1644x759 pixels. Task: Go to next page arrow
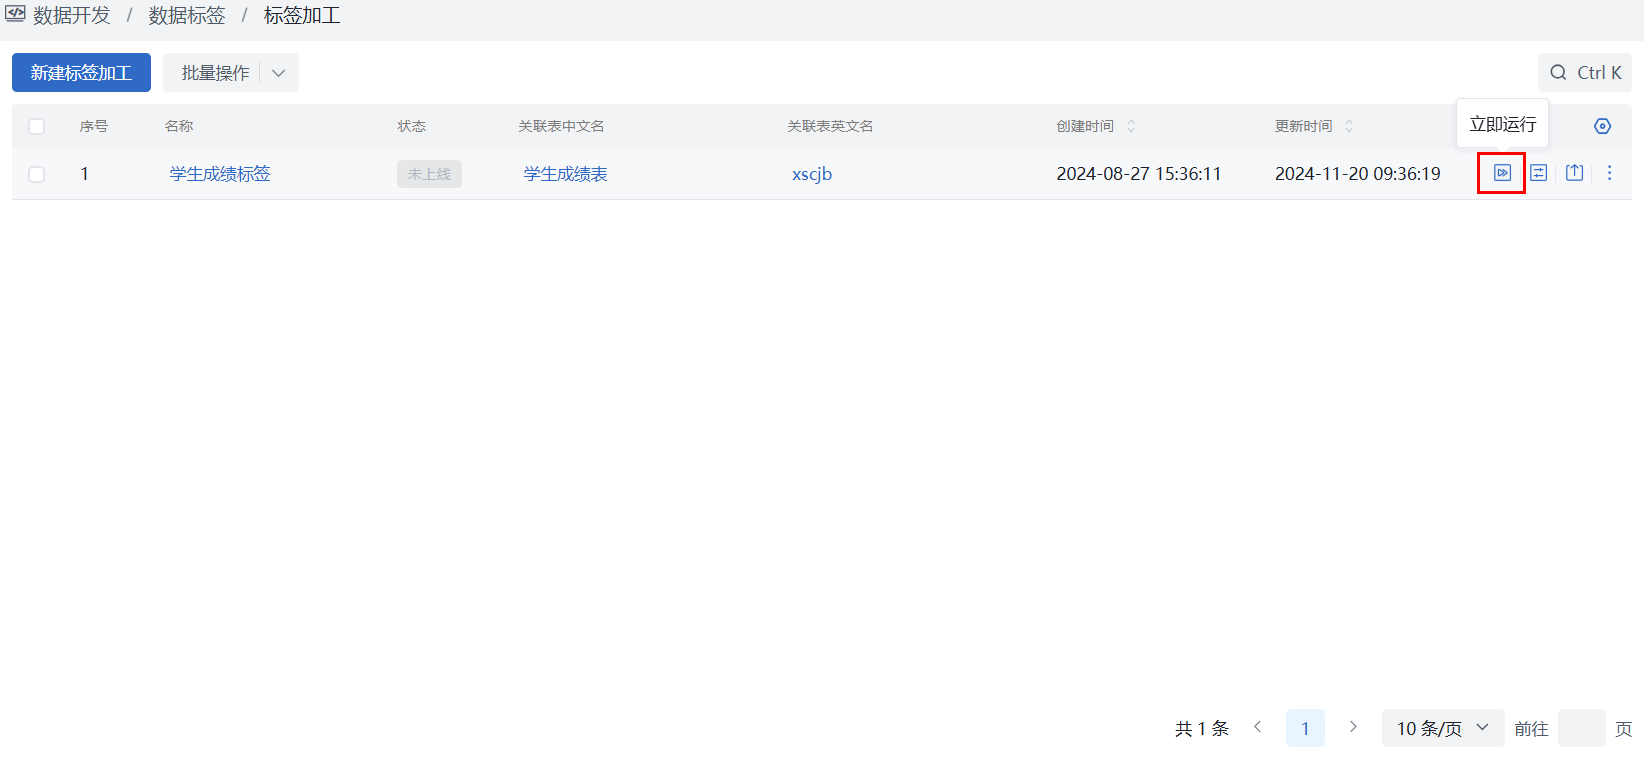(1353, 727)
